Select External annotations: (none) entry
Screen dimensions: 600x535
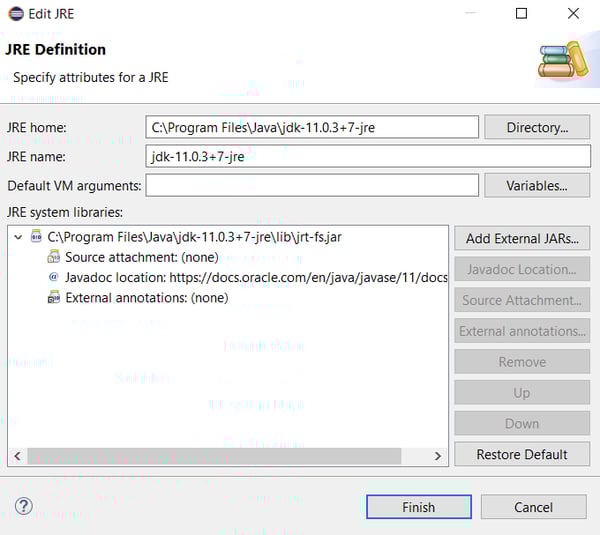[x=146, y=297]
